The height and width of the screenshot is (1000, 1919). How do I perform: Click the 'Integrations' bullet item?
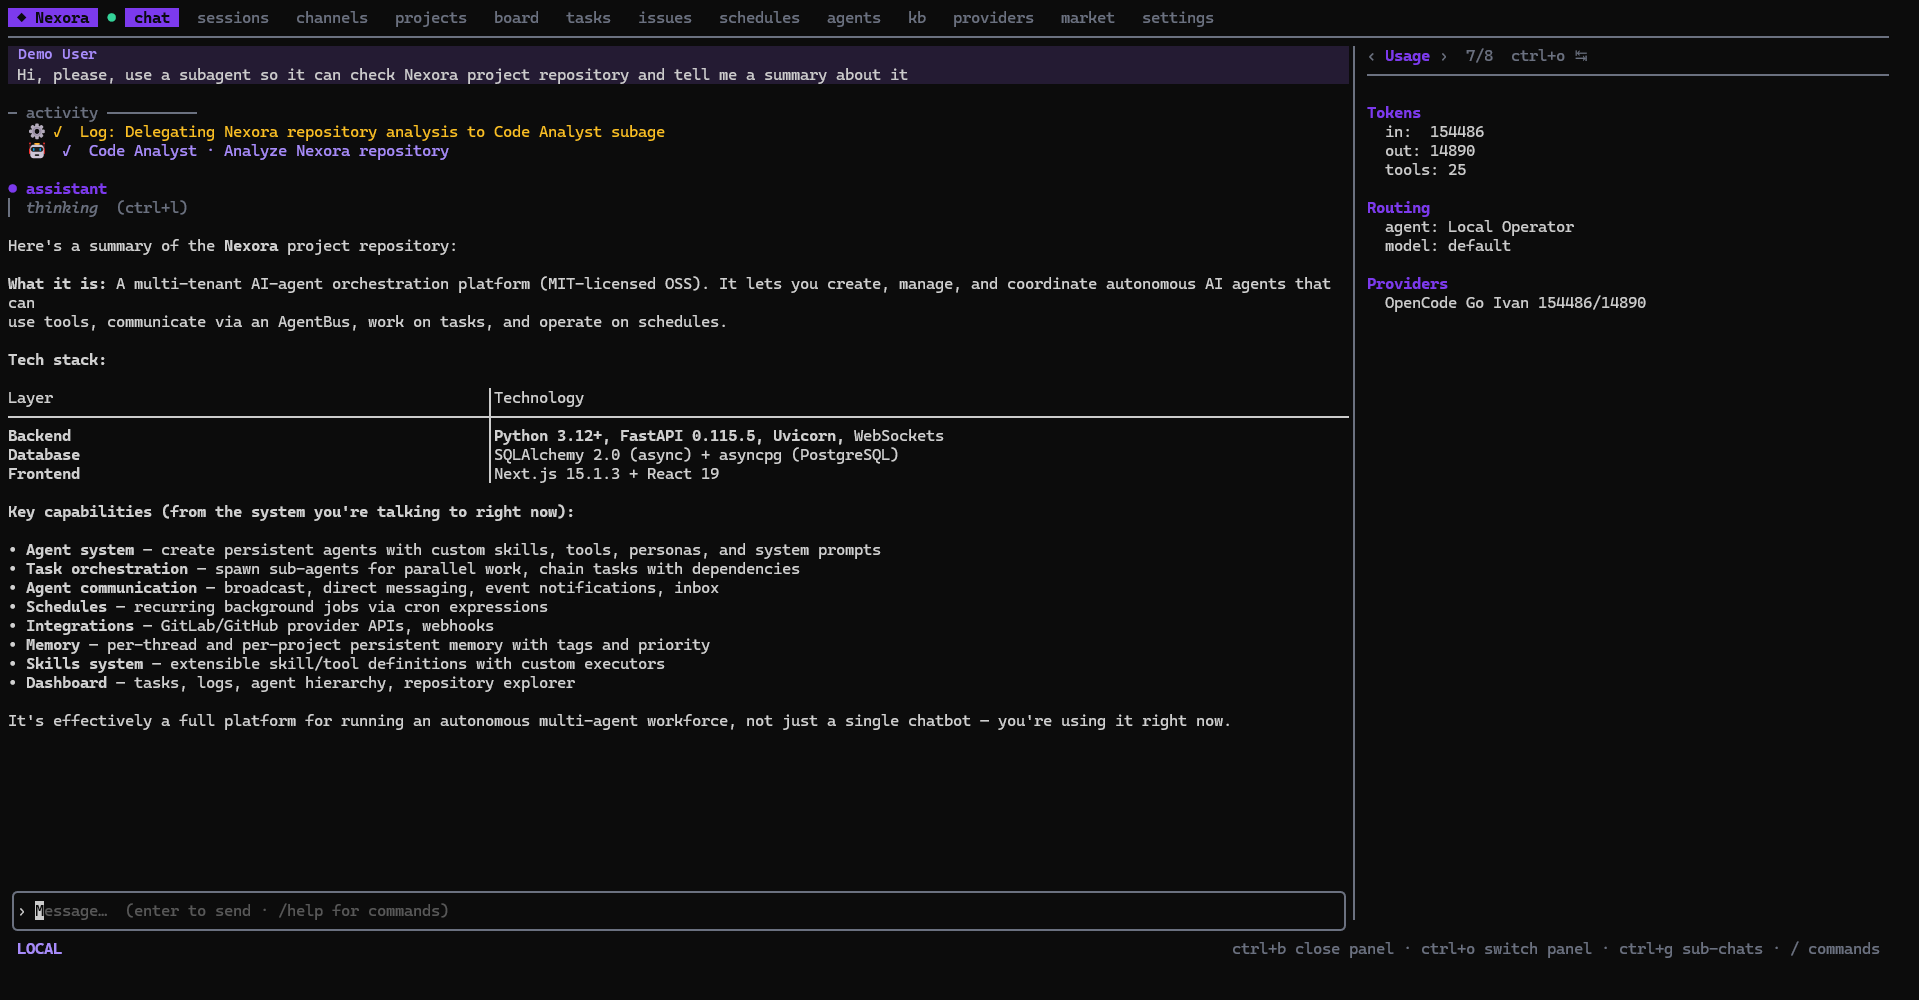click(x=251, y=626)
